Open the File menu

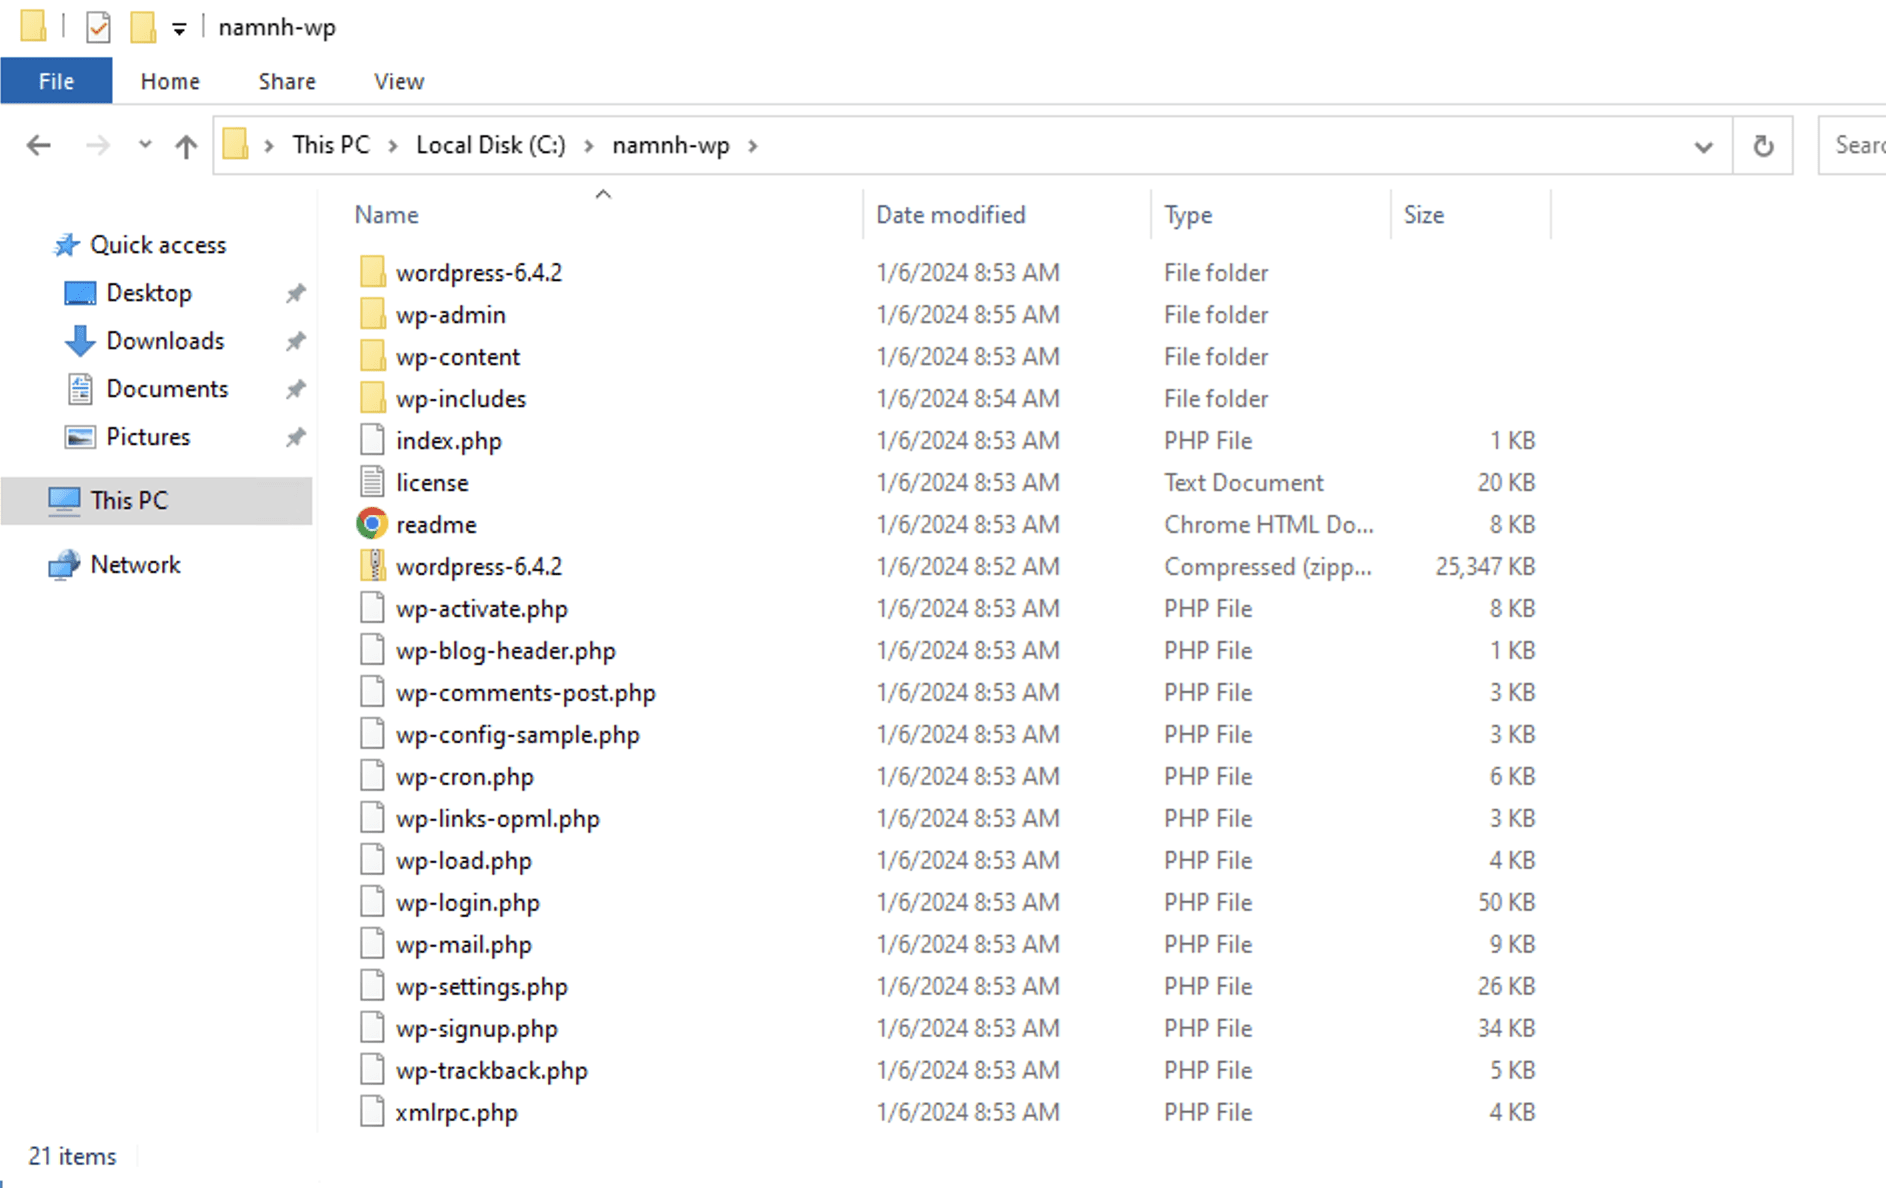(56, 81)
